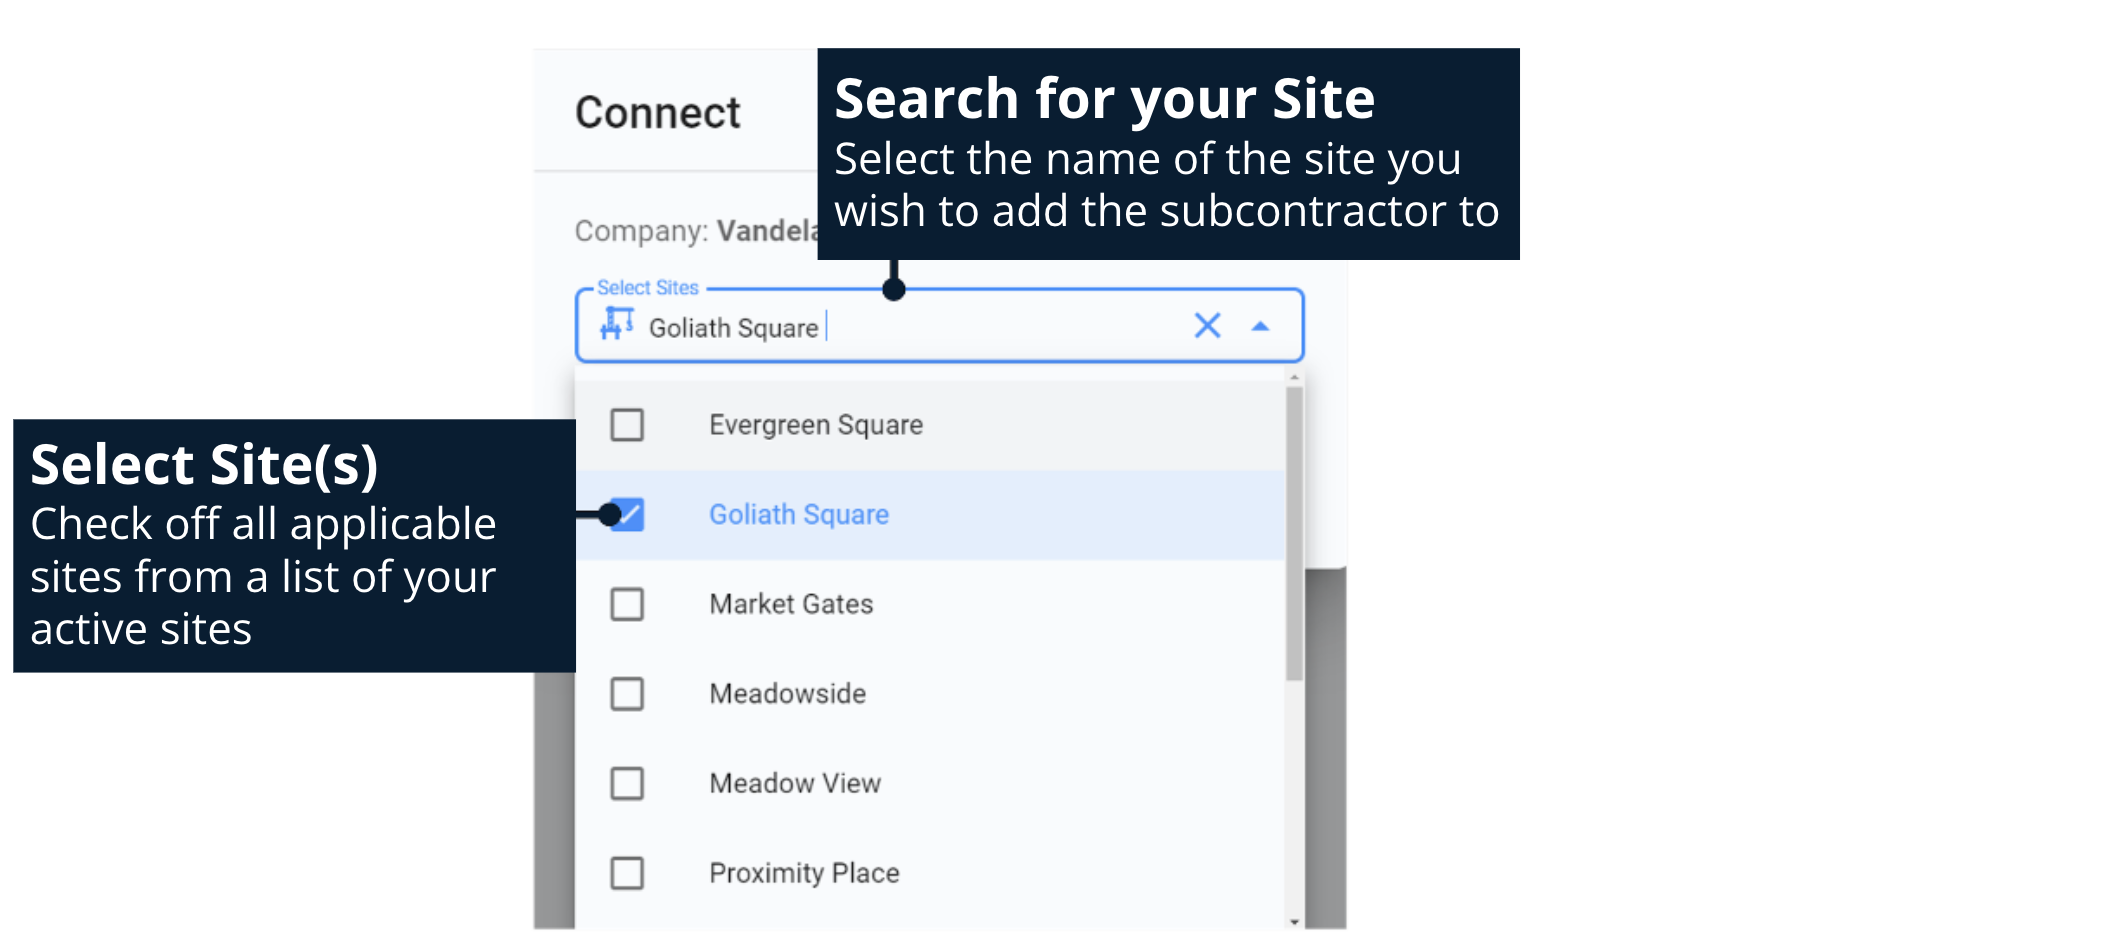The width and height of the screenshot is (2114, 948).
Task: Select the Proximity Place checkbox
Action: coord(627,873)
